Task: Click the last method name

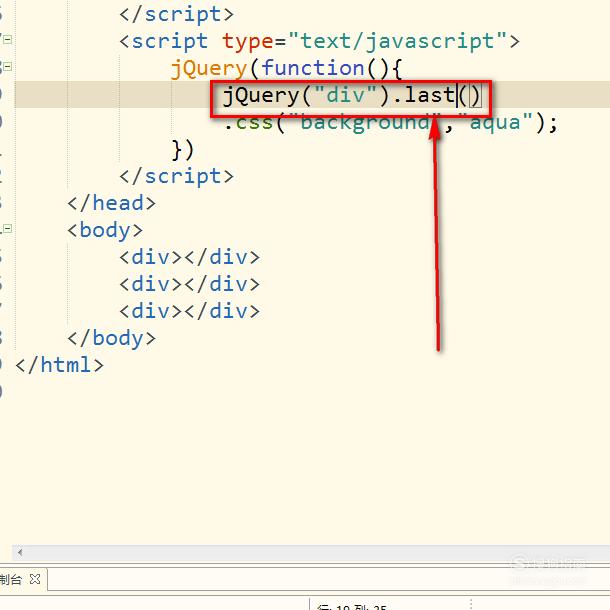Action: 429,95
